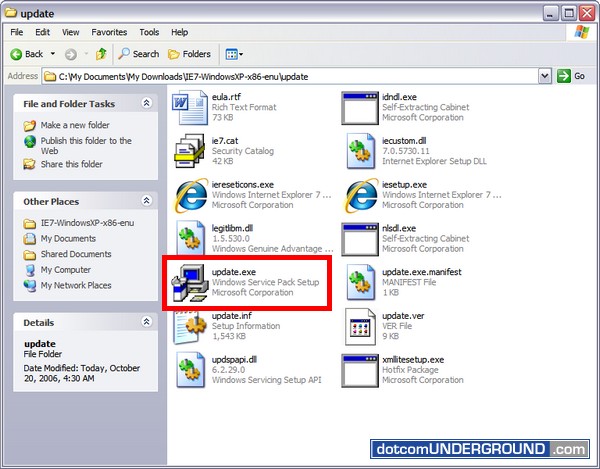Open the Search pane
Image resolution: width=600 pixels, height=469 pixels.
click(139, 54)
